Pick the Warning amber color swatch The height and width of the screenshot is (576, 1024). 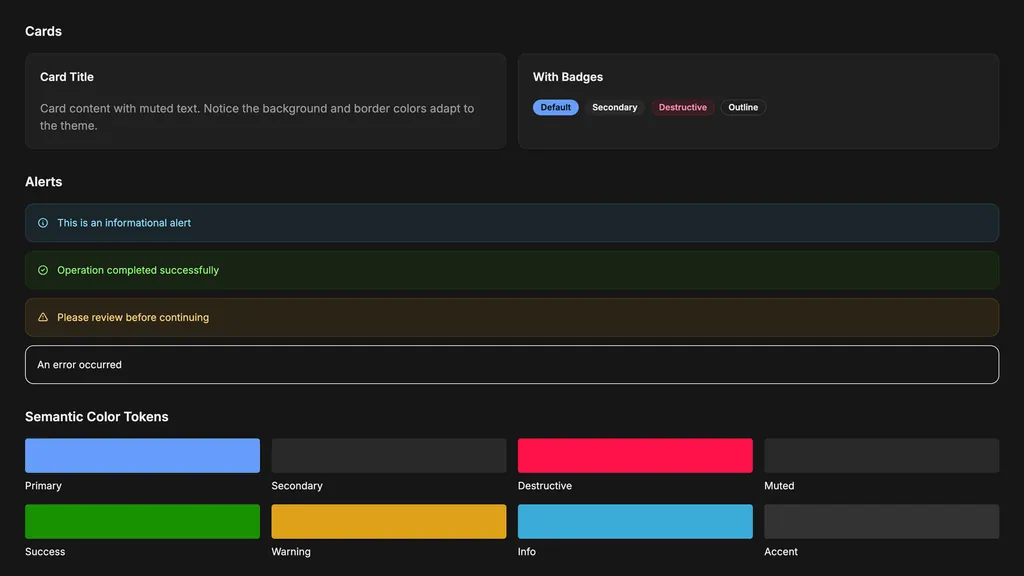click(389, 521)
